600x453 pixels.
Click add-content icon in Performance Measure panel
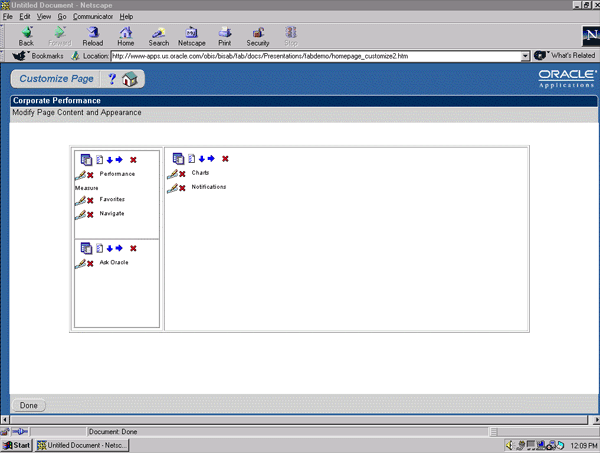tap(86, 160)
